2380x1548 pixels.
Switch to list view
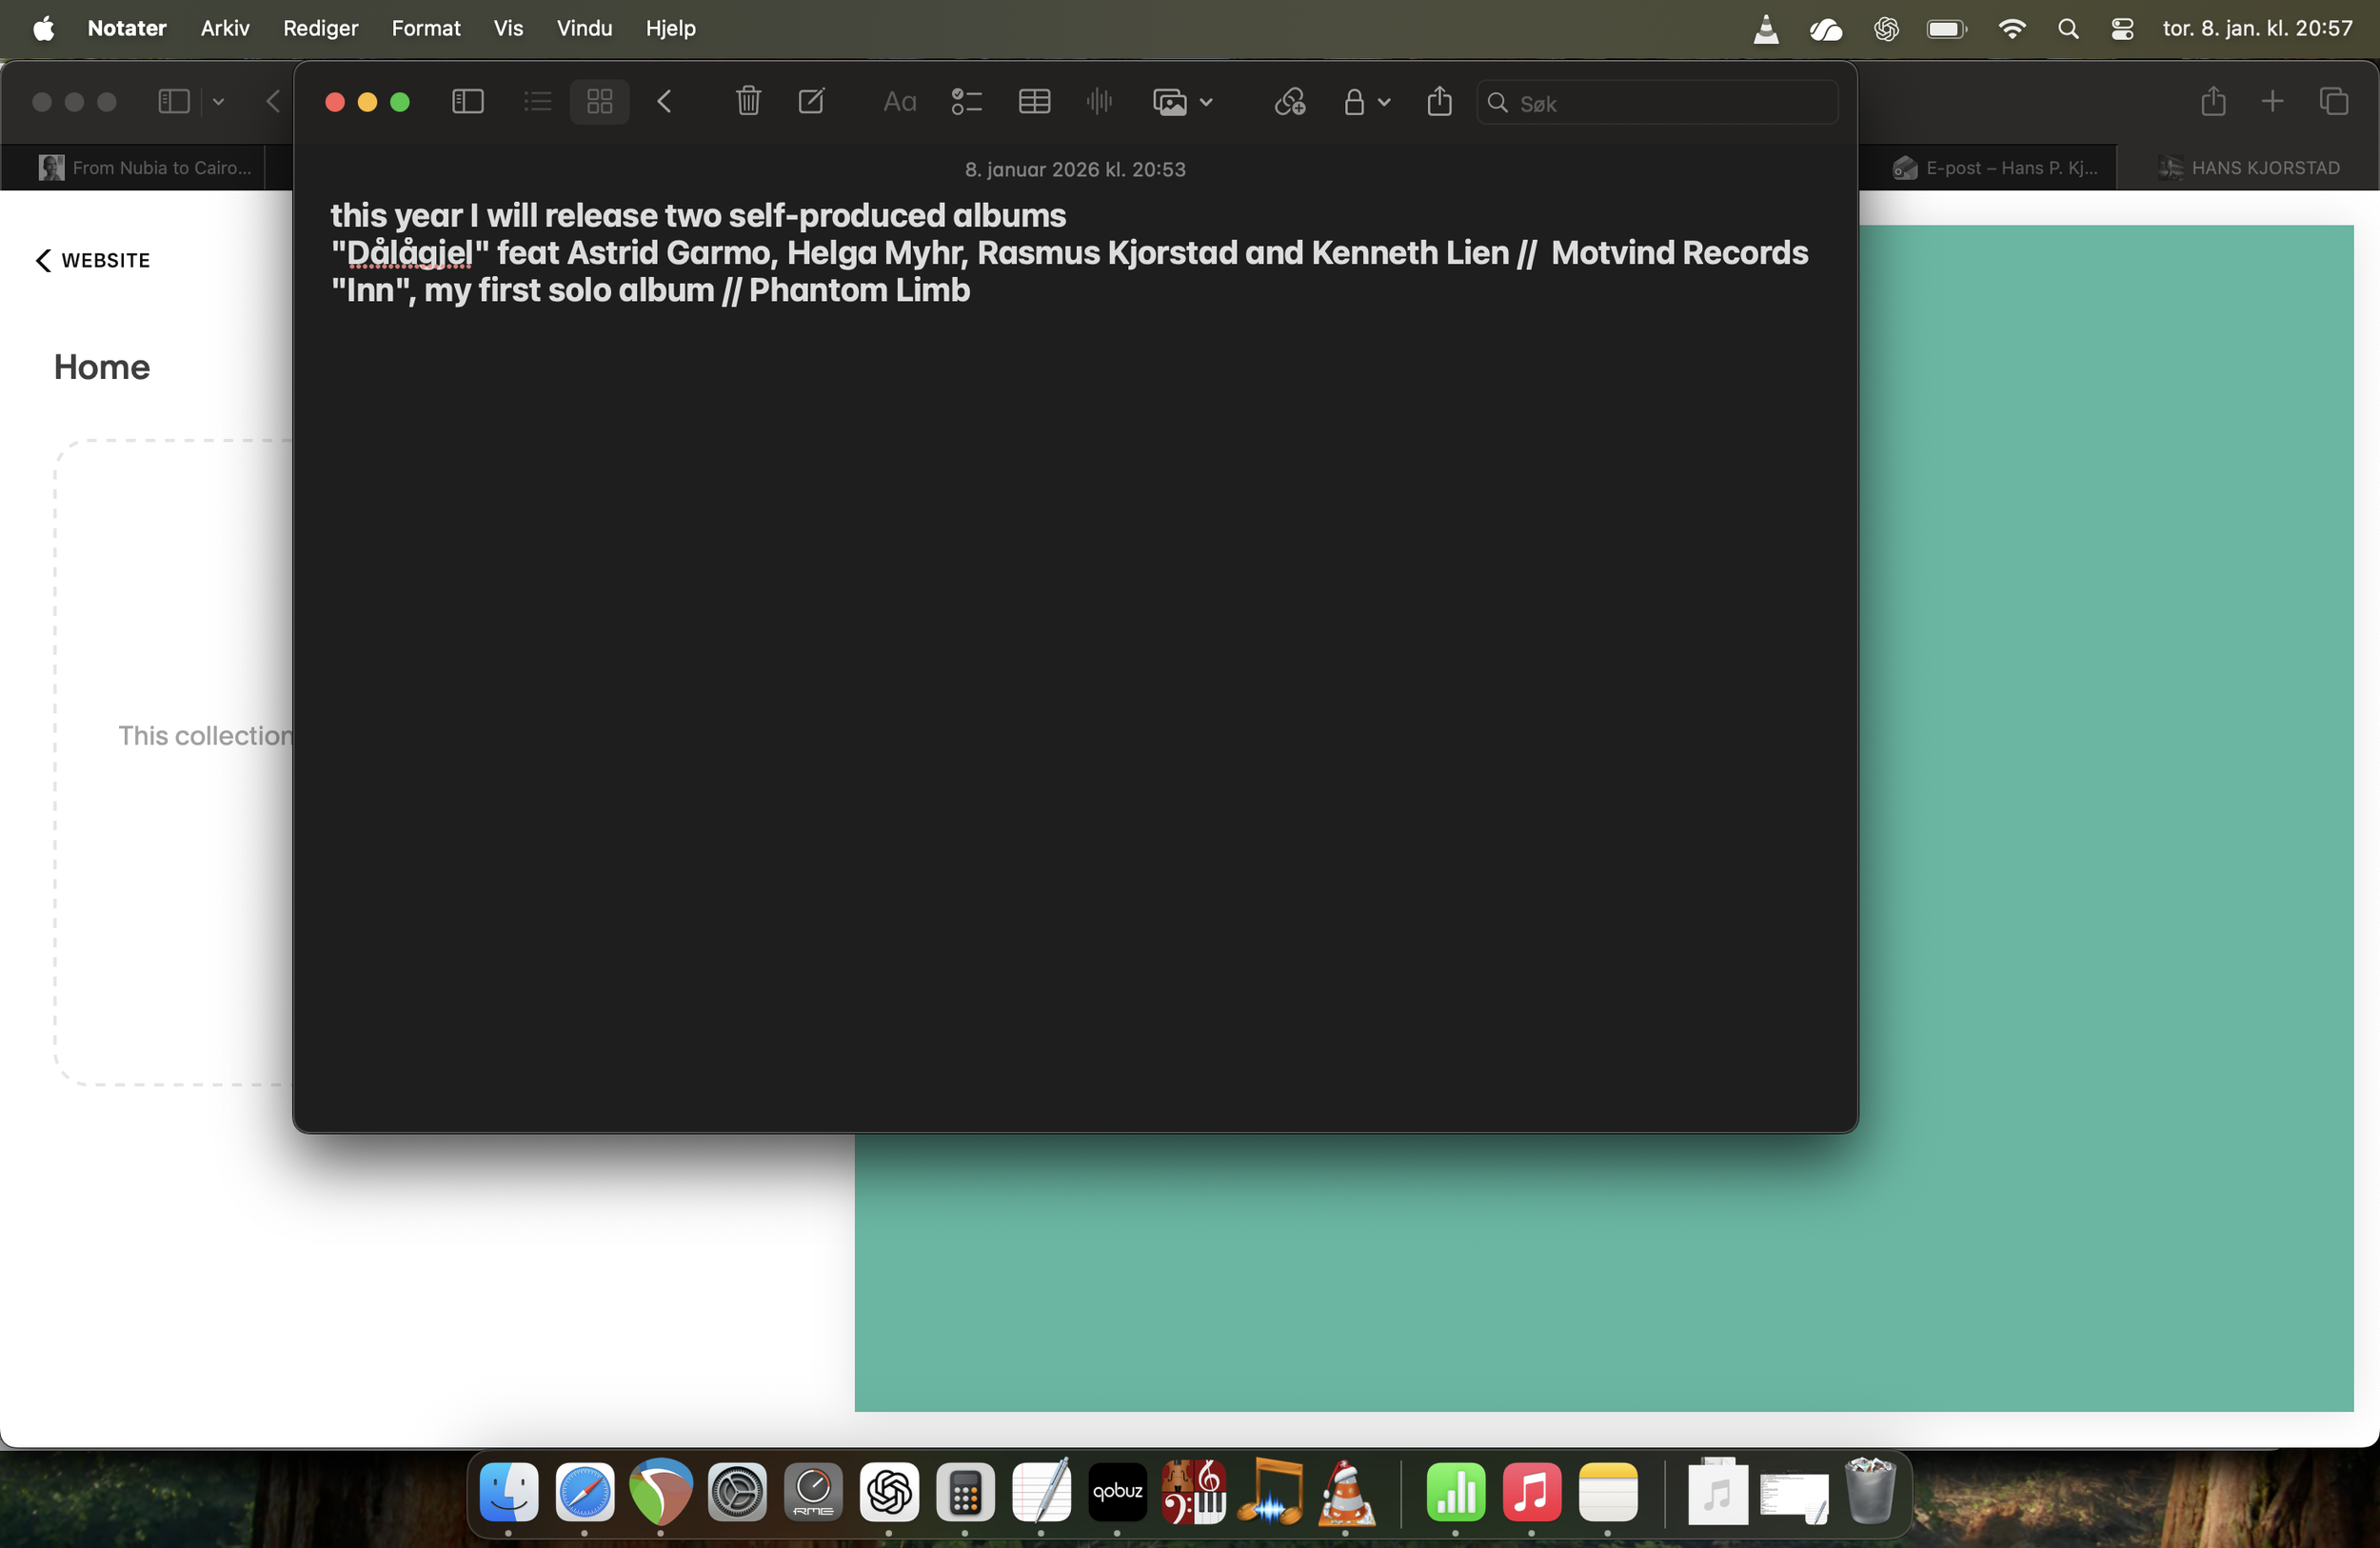[537, 102]
